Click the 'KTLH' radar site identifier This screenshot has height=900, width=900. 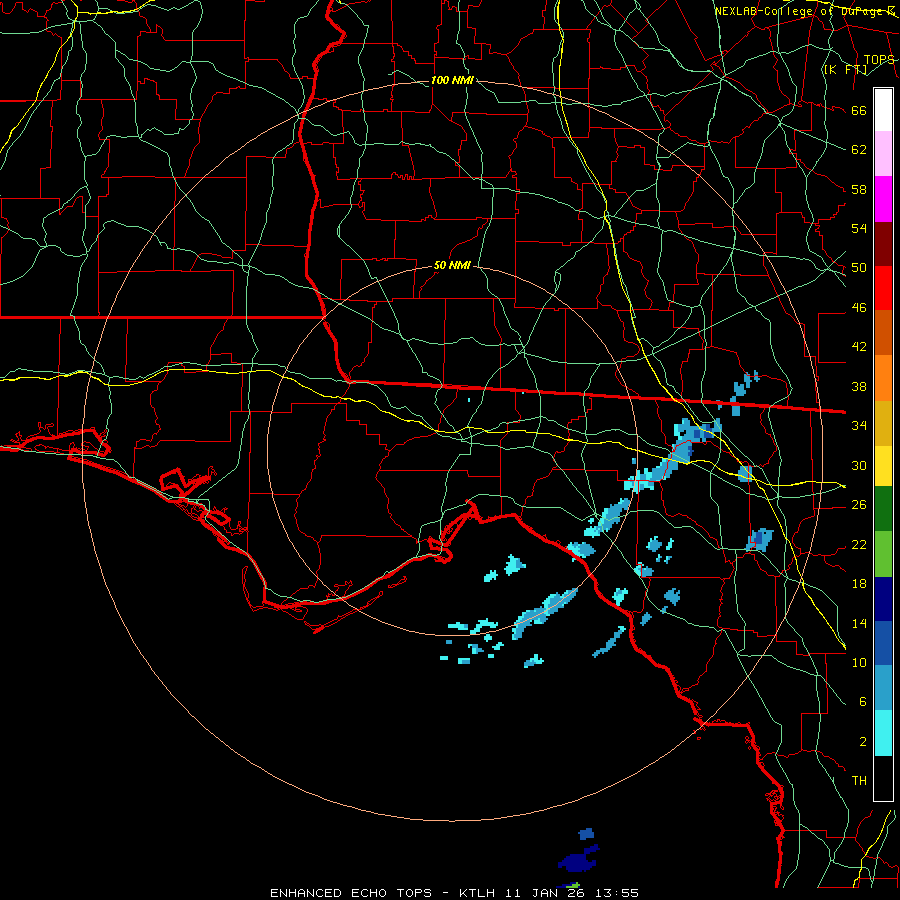point(478,893)
